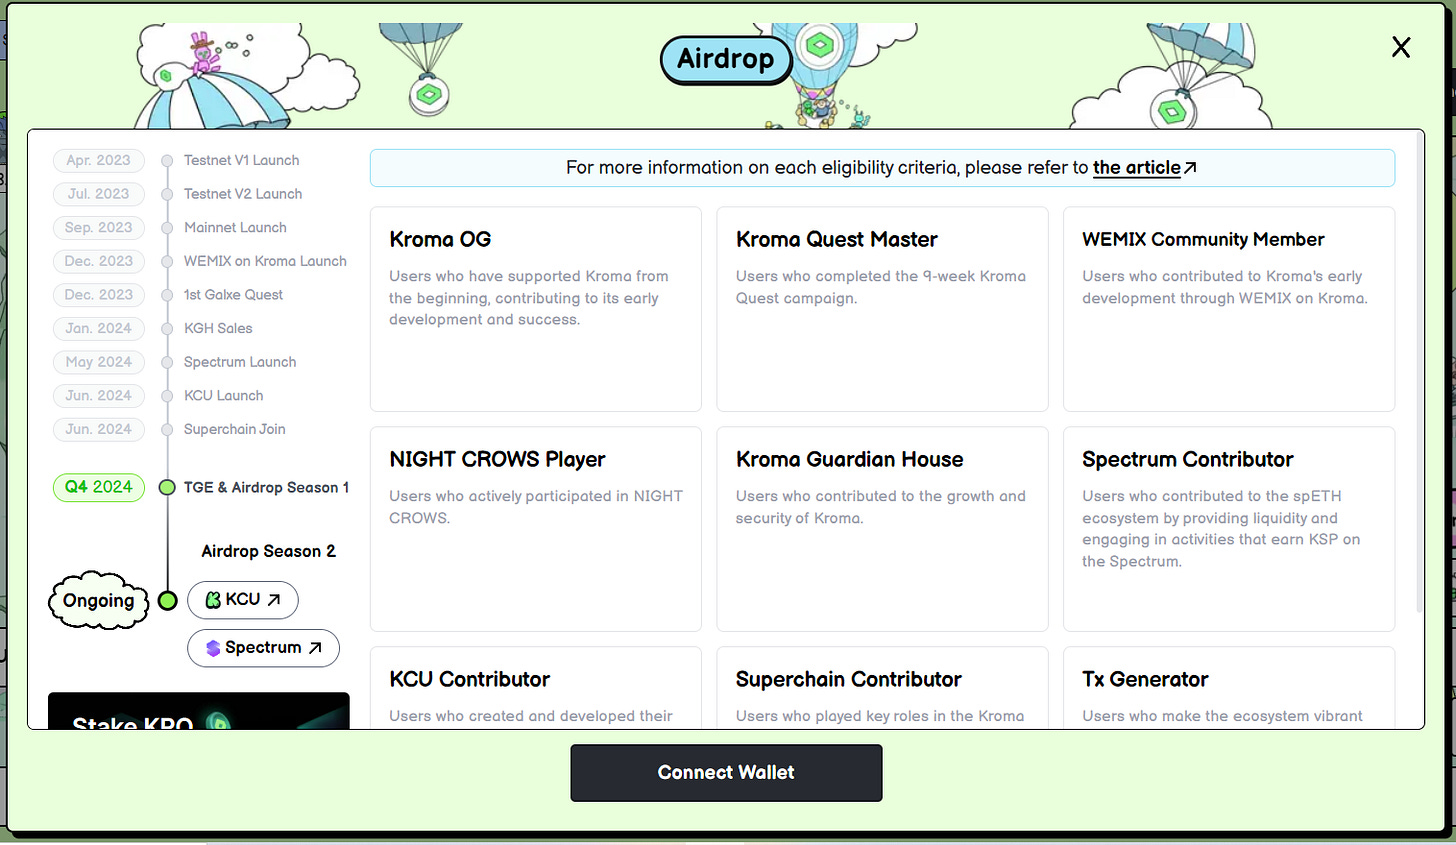
Task: Click the Apr. 2023 date badge
Action: (99, 160)
